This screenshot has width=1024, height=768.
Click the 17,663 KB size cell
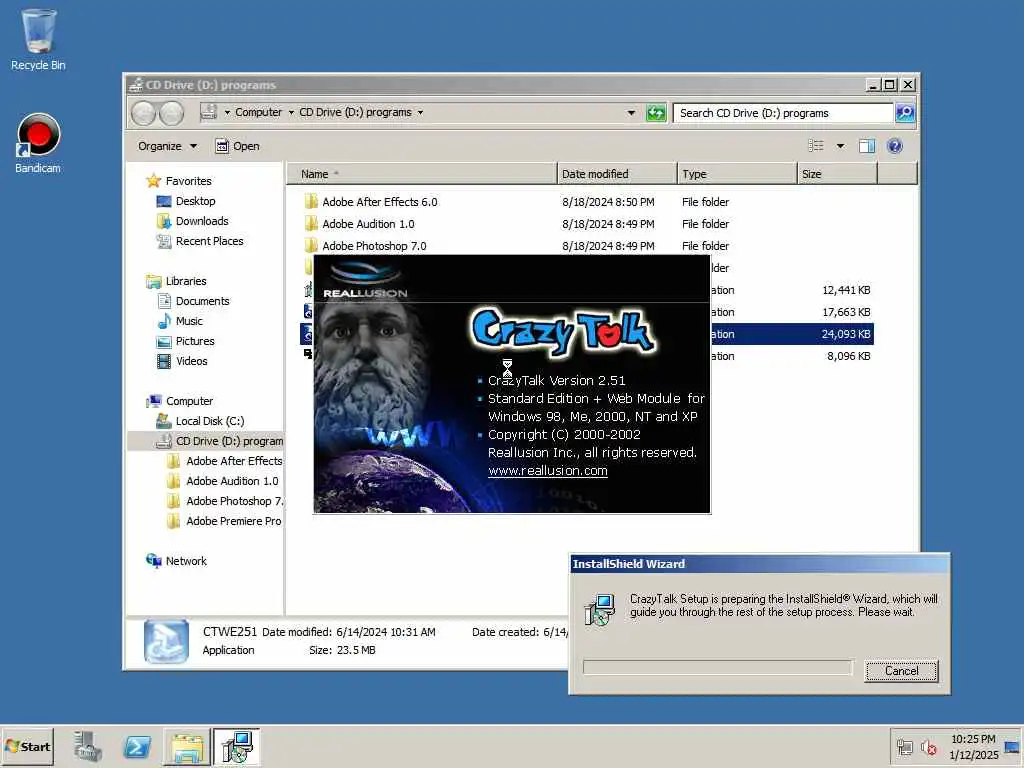846,312
